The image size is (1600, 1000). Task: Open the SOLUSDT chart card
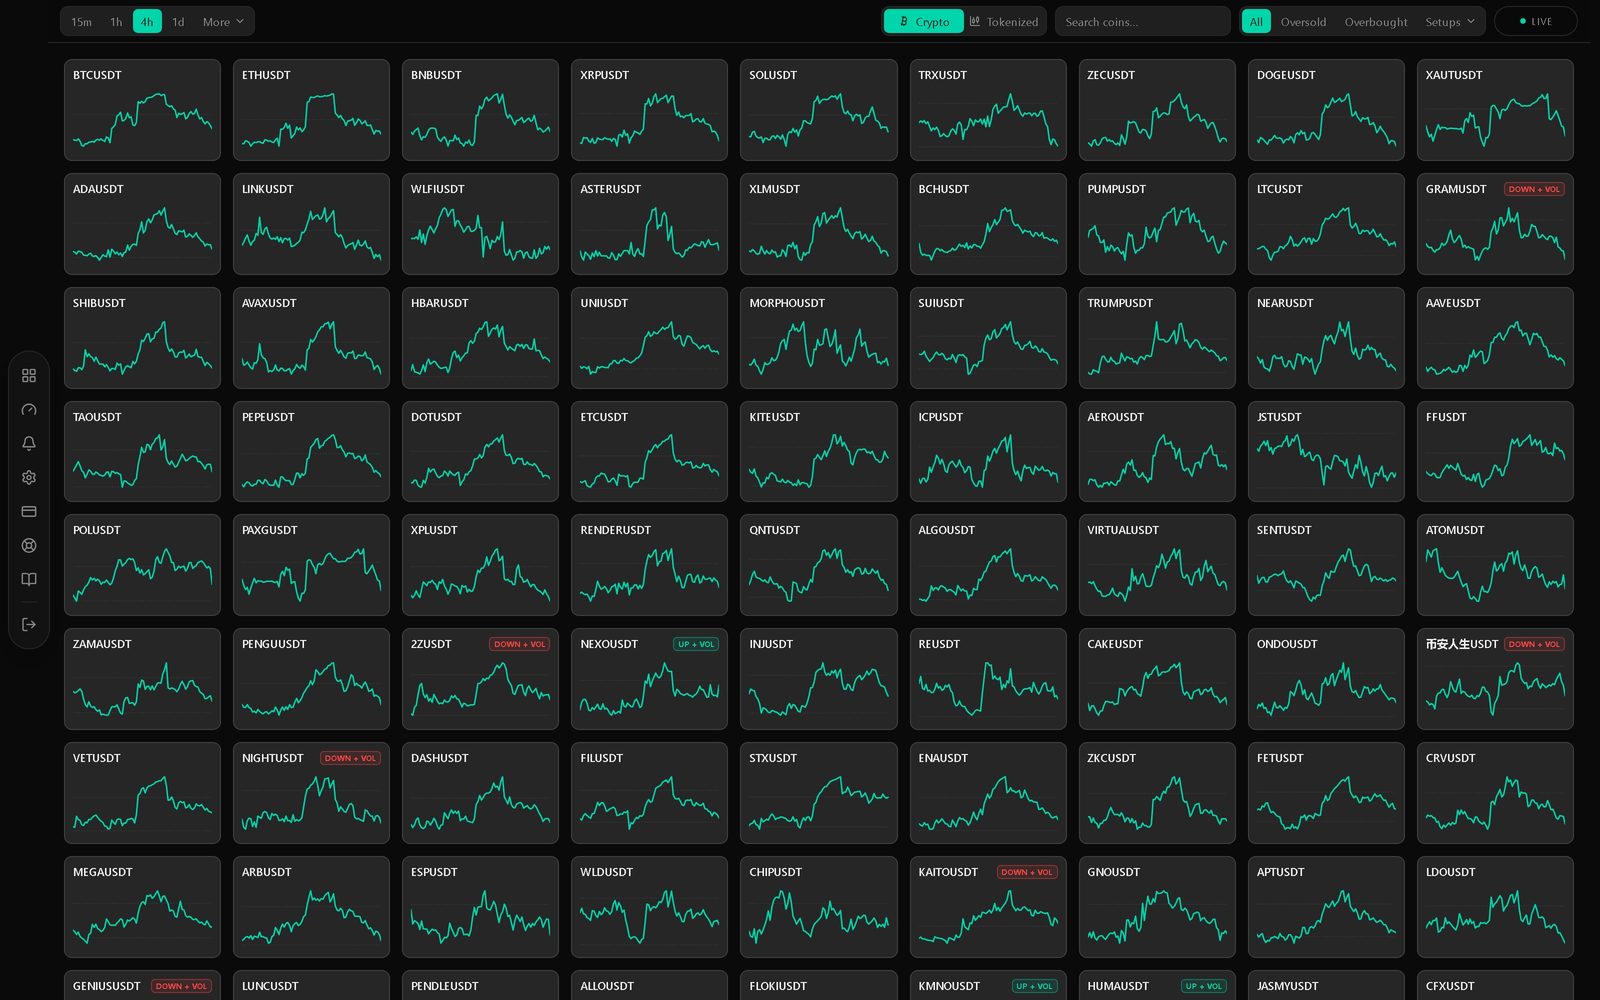(818, 110)
